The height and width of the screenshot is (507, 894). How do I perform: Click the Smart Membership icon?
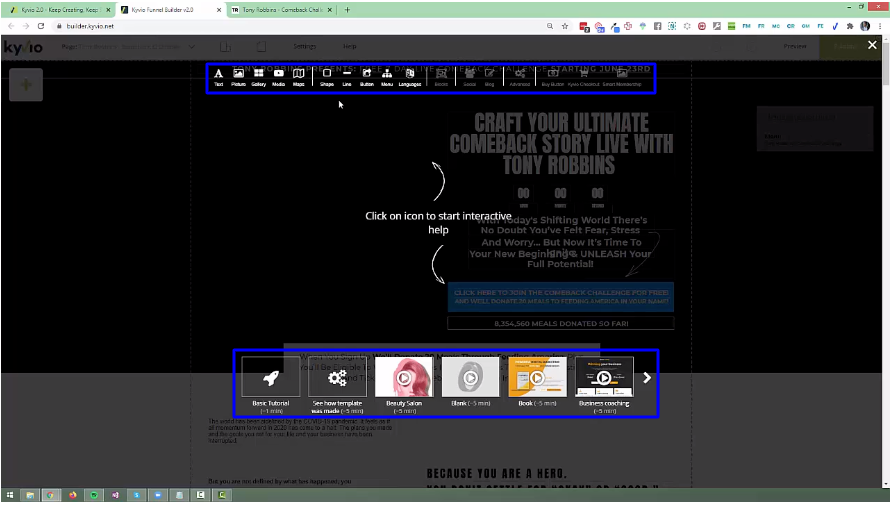pyautogui.click(x=623, y=77)
